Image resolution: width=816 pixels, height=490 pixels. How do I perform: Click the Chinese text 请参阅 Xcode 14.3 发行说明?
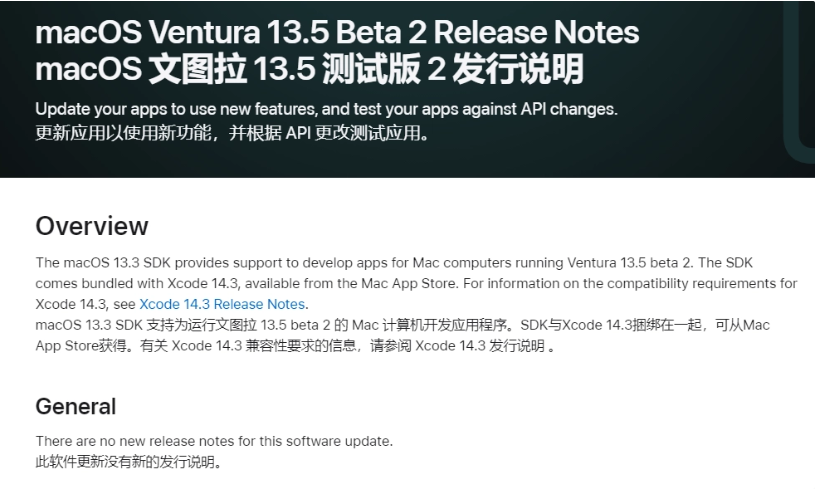click(457, 346)
